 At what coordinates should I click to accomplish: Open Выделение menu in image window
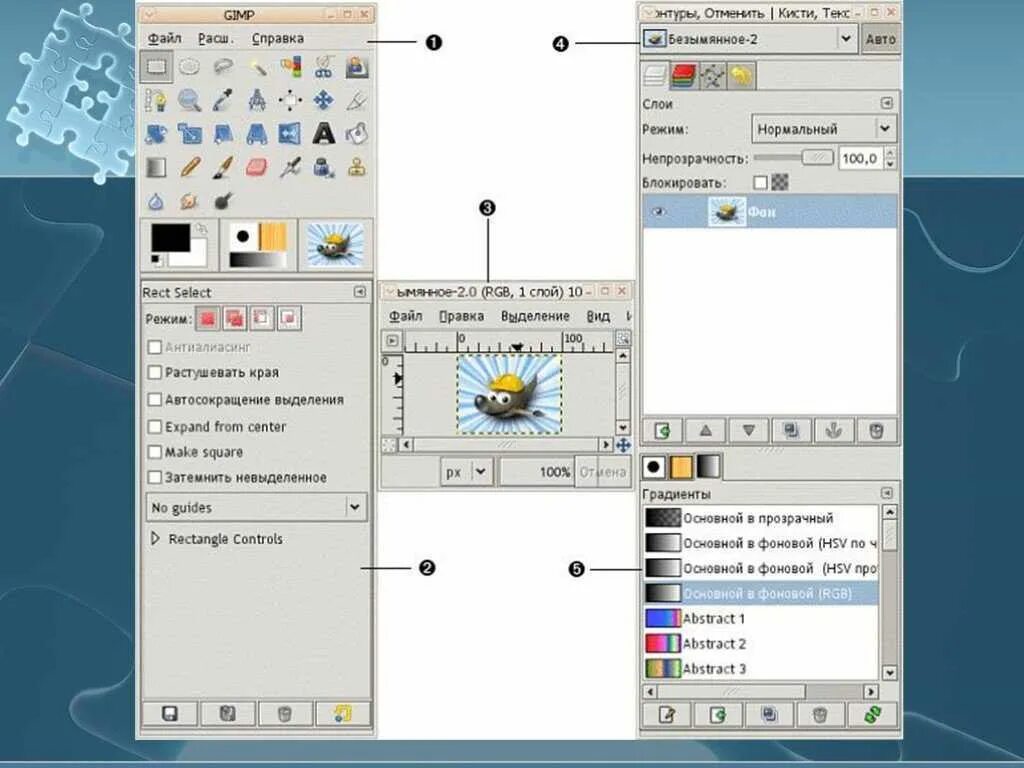pos(536,316)
